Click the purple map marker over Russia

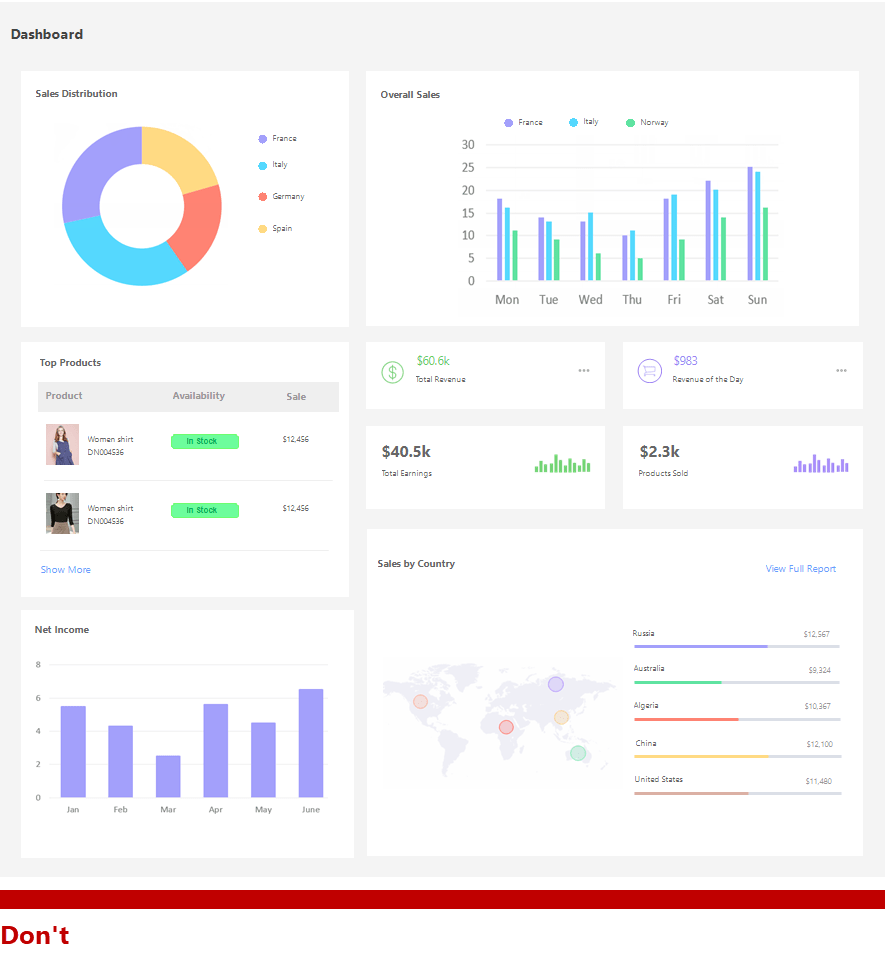pos(556,684)
